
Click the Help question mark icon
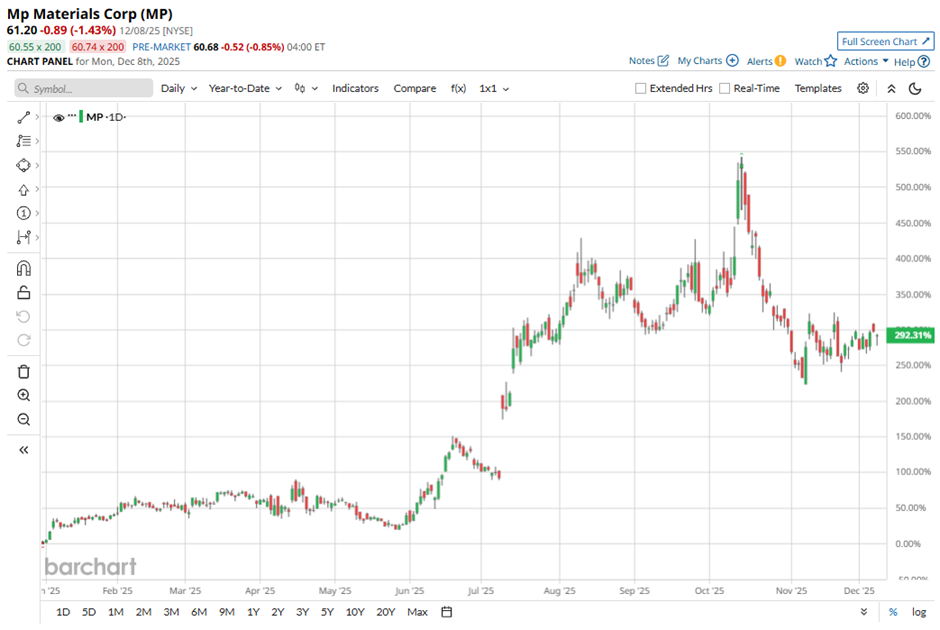pyautogui.click(x=924, y=61)
